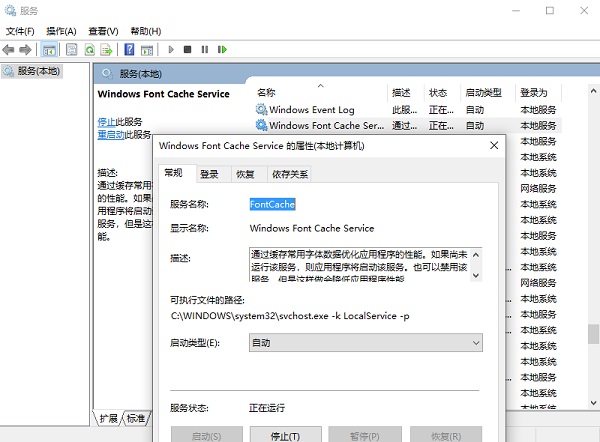The width and height of the screenshot is (600, 442).
Task: Click display name Windows Font Cache Service text
Action: [x=312, y=228]
